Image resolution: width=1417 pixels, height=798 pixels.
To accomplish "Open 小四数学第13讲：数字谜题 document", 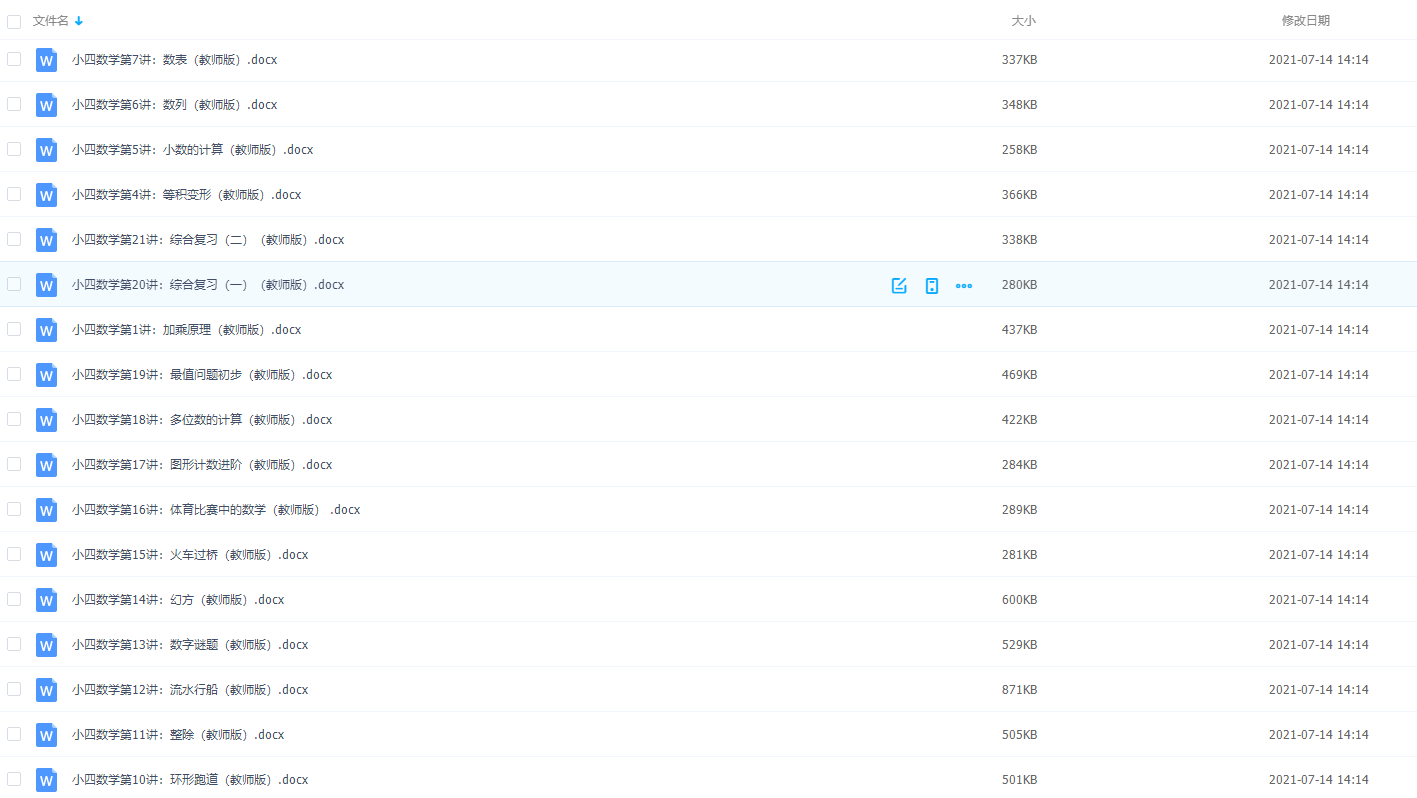I will coord(190,645).
